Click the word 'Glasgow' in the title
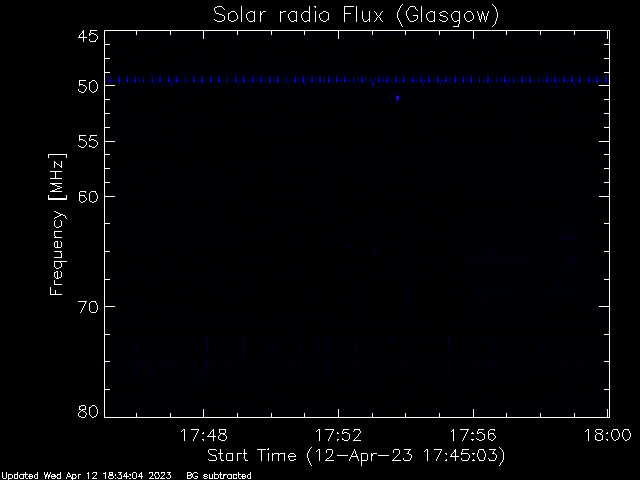This screenshot has width=640, height=480. coord(447,16)
